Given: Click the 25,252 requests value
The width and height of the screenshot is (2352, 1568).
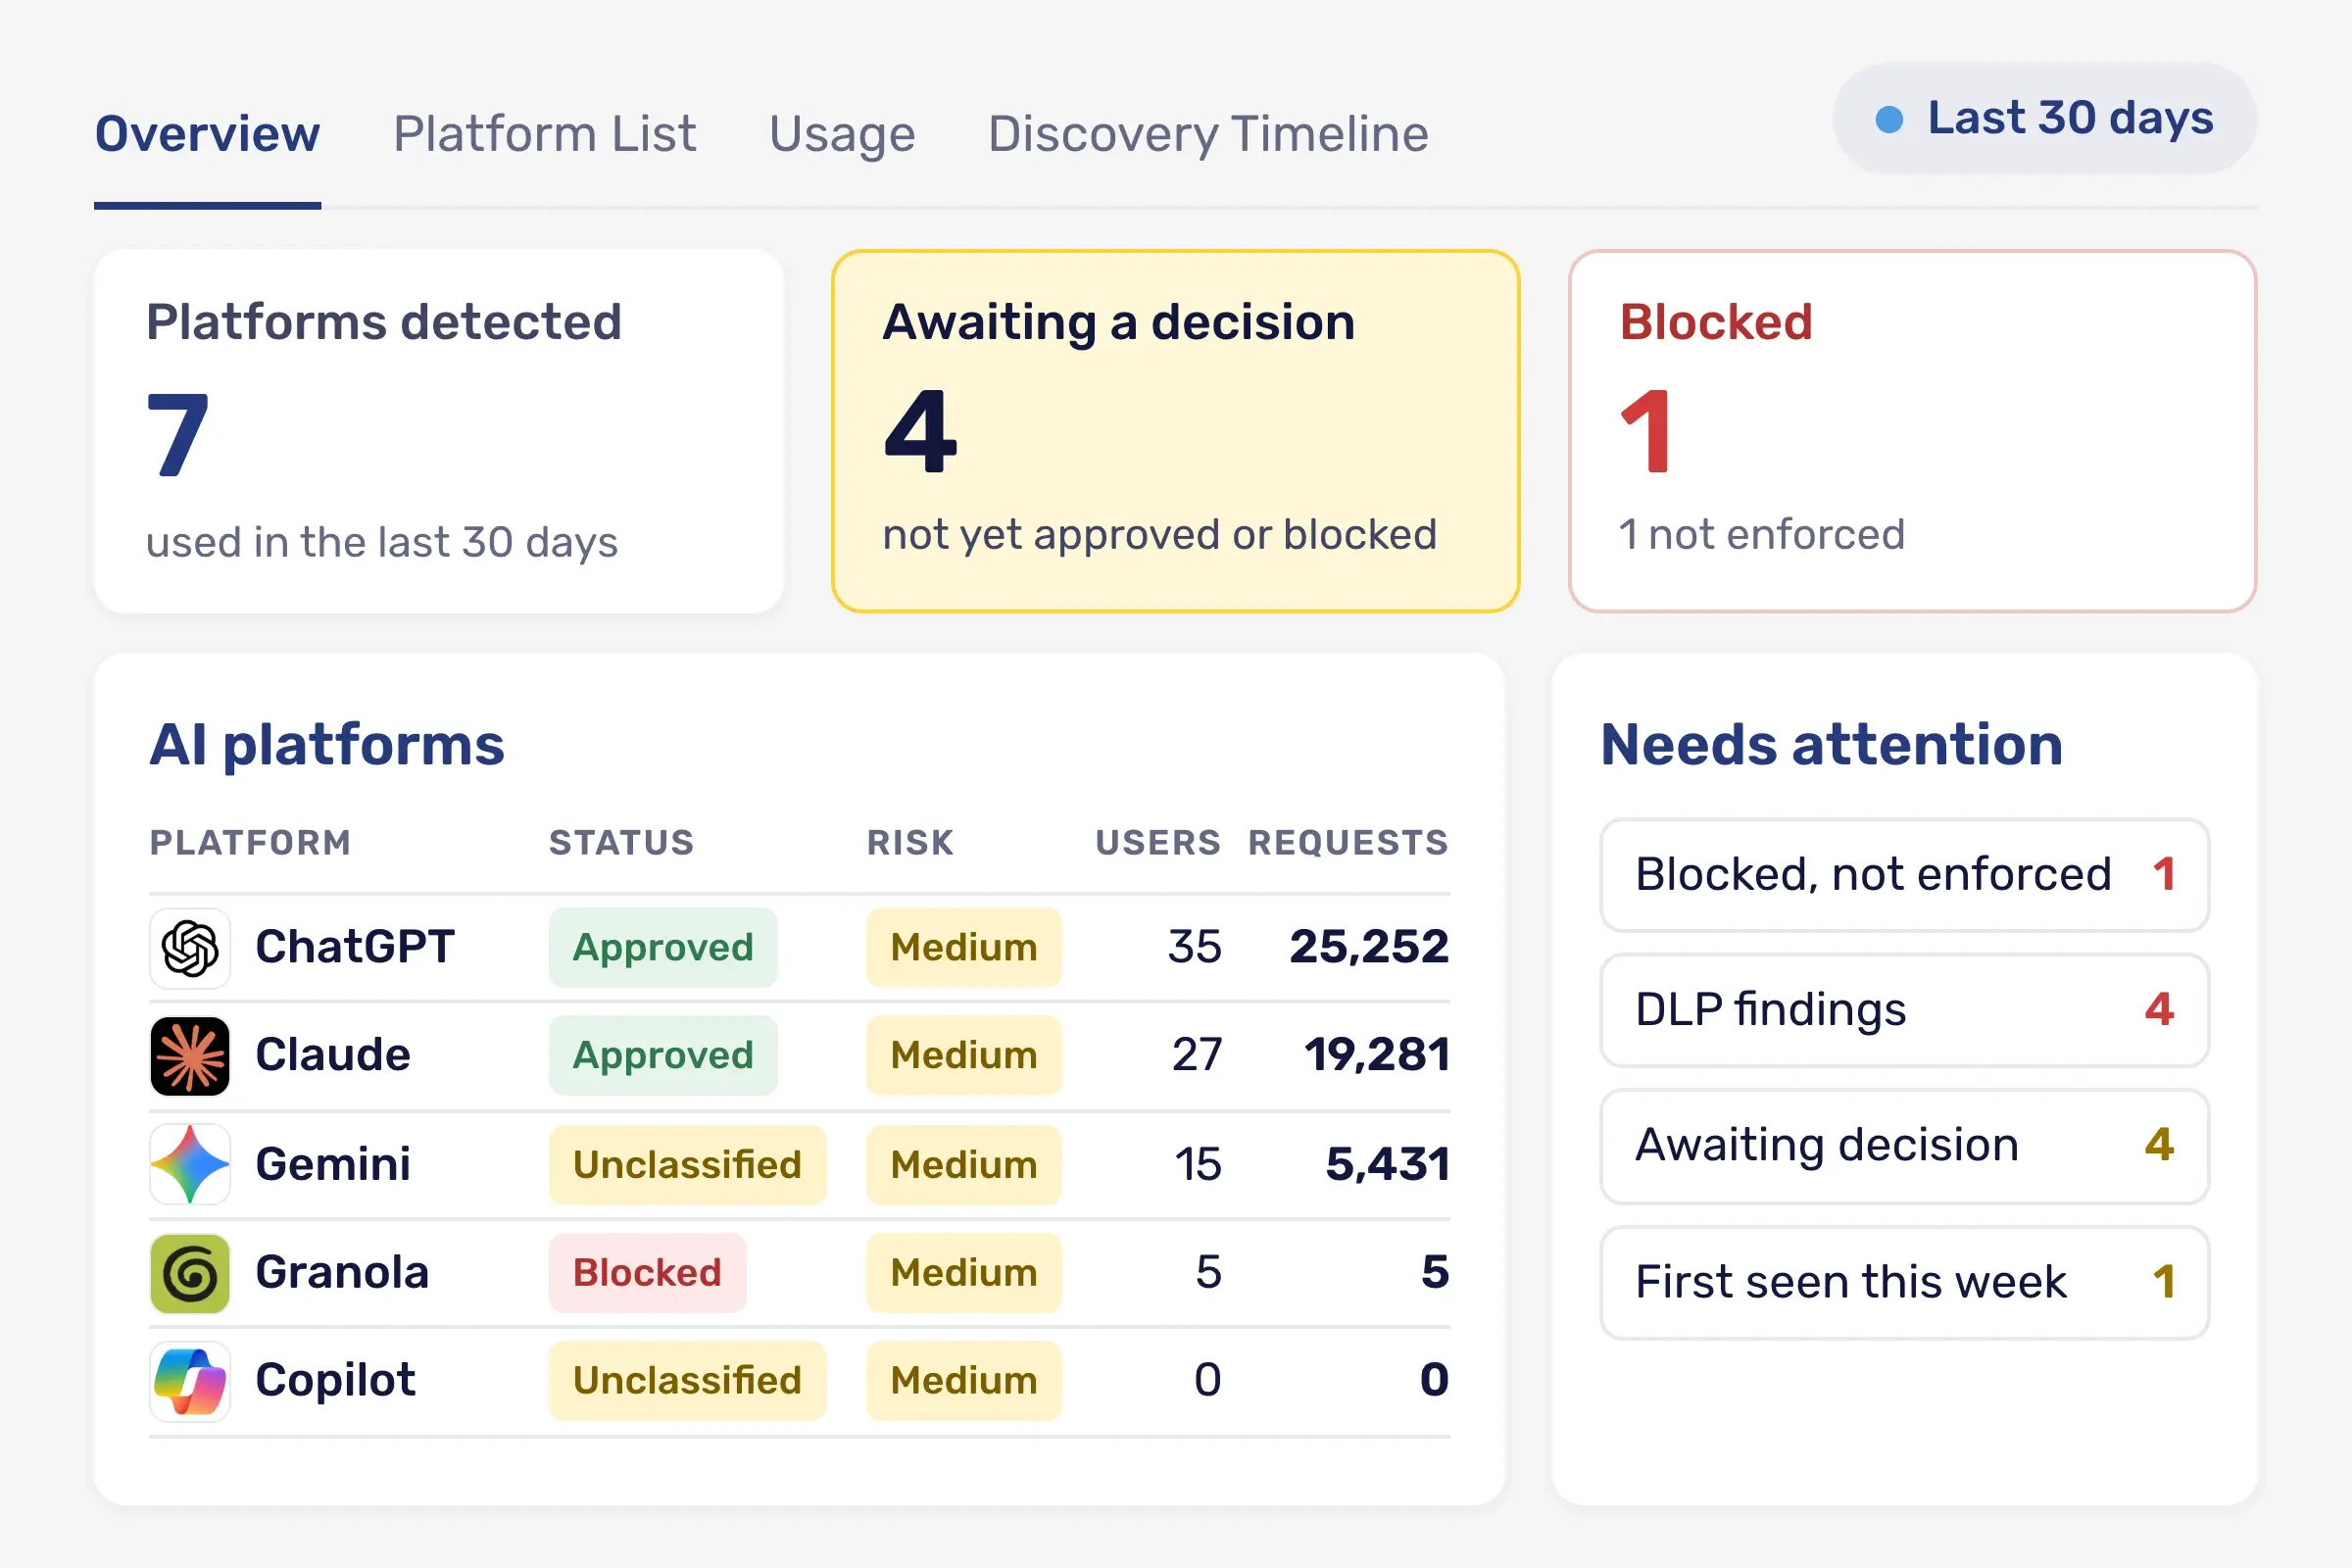Looking at the screenshot, I should click(x=1369, y=947).
